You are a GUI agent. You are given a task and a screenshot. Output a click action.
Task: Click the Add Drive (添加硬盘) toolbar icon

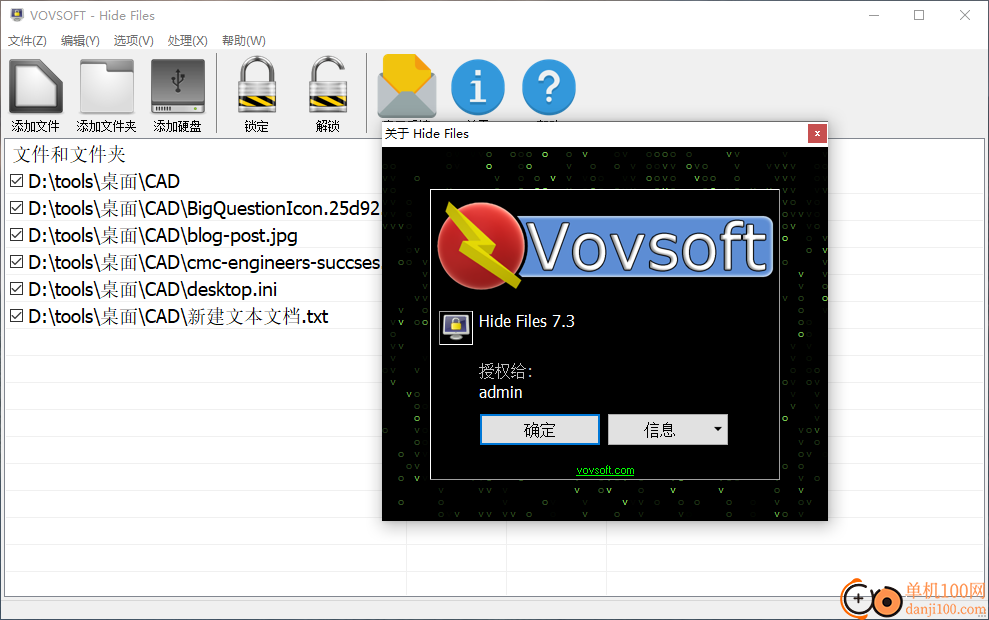pos(178,86)
